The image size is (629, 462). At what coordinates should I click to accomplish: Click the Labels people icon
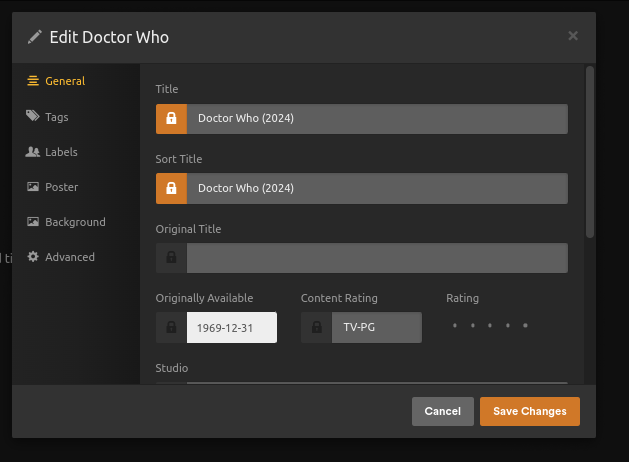[x=33, y=152]
